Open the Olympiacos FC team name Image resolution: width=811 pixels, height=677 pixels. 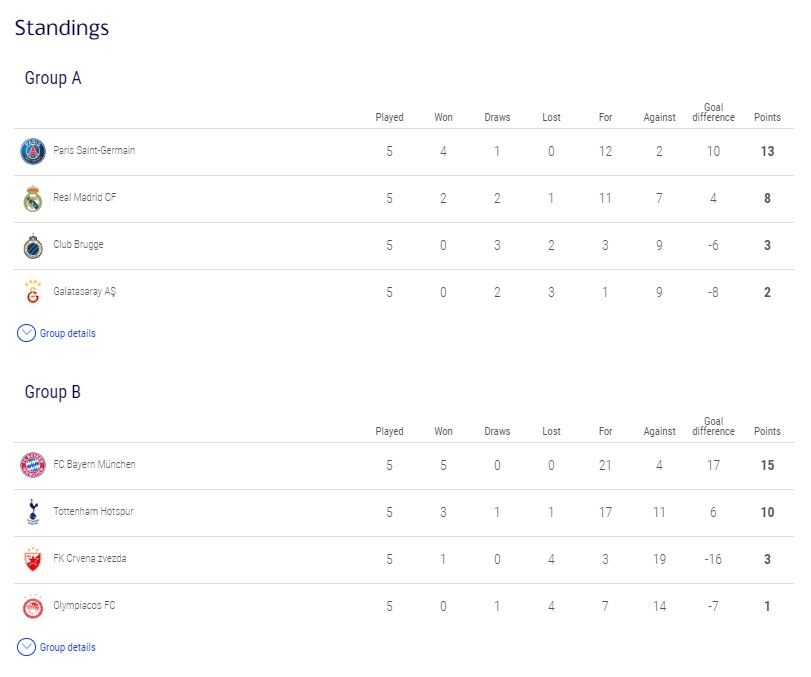click(84, 605)
